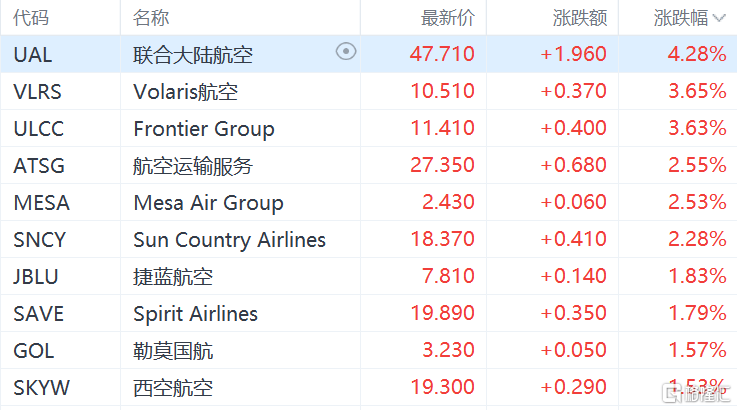Select the ATSG ticker code

pyautogui.click(x=38, y=165)
